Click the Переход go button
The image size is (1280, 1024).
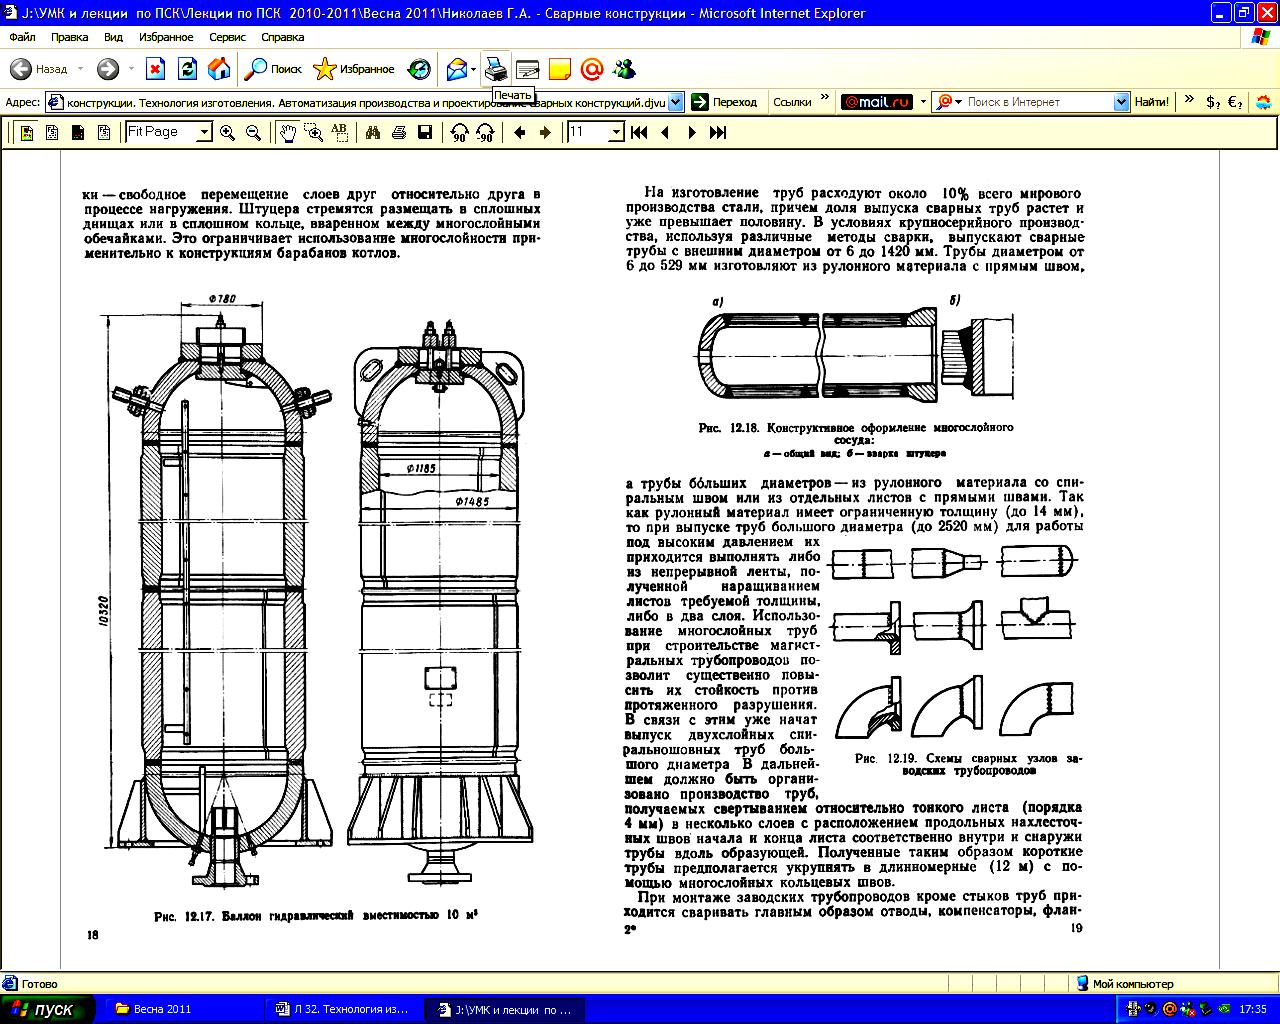[726, 101]
